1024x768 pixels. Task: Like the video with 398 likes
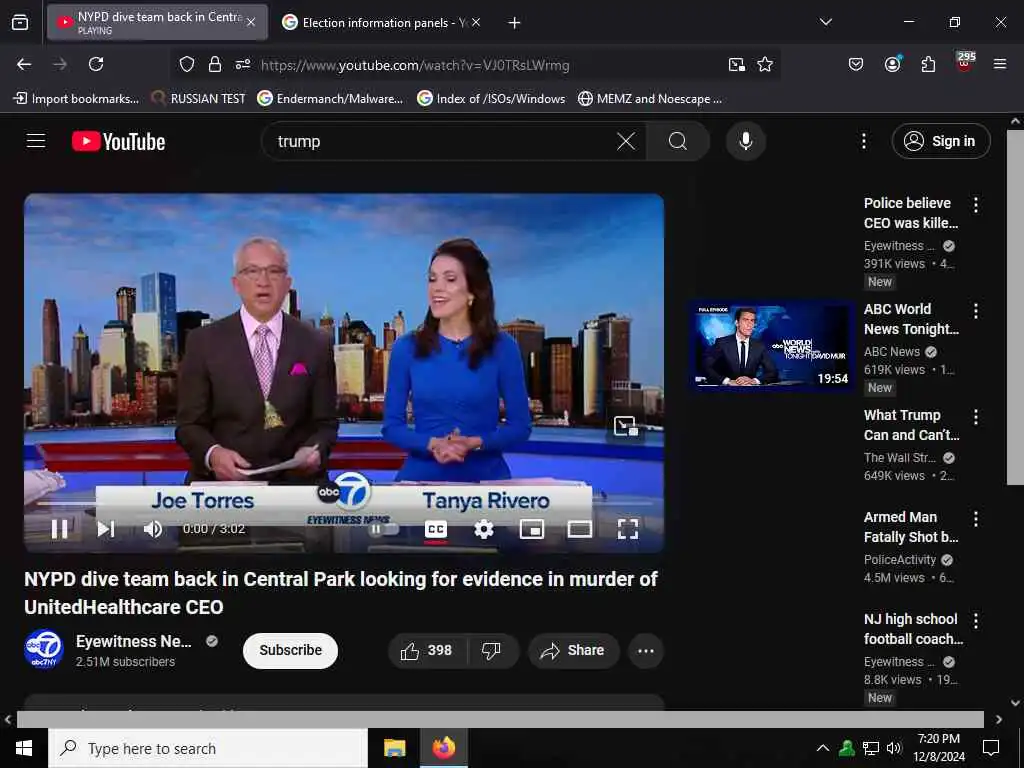(427, 650)
